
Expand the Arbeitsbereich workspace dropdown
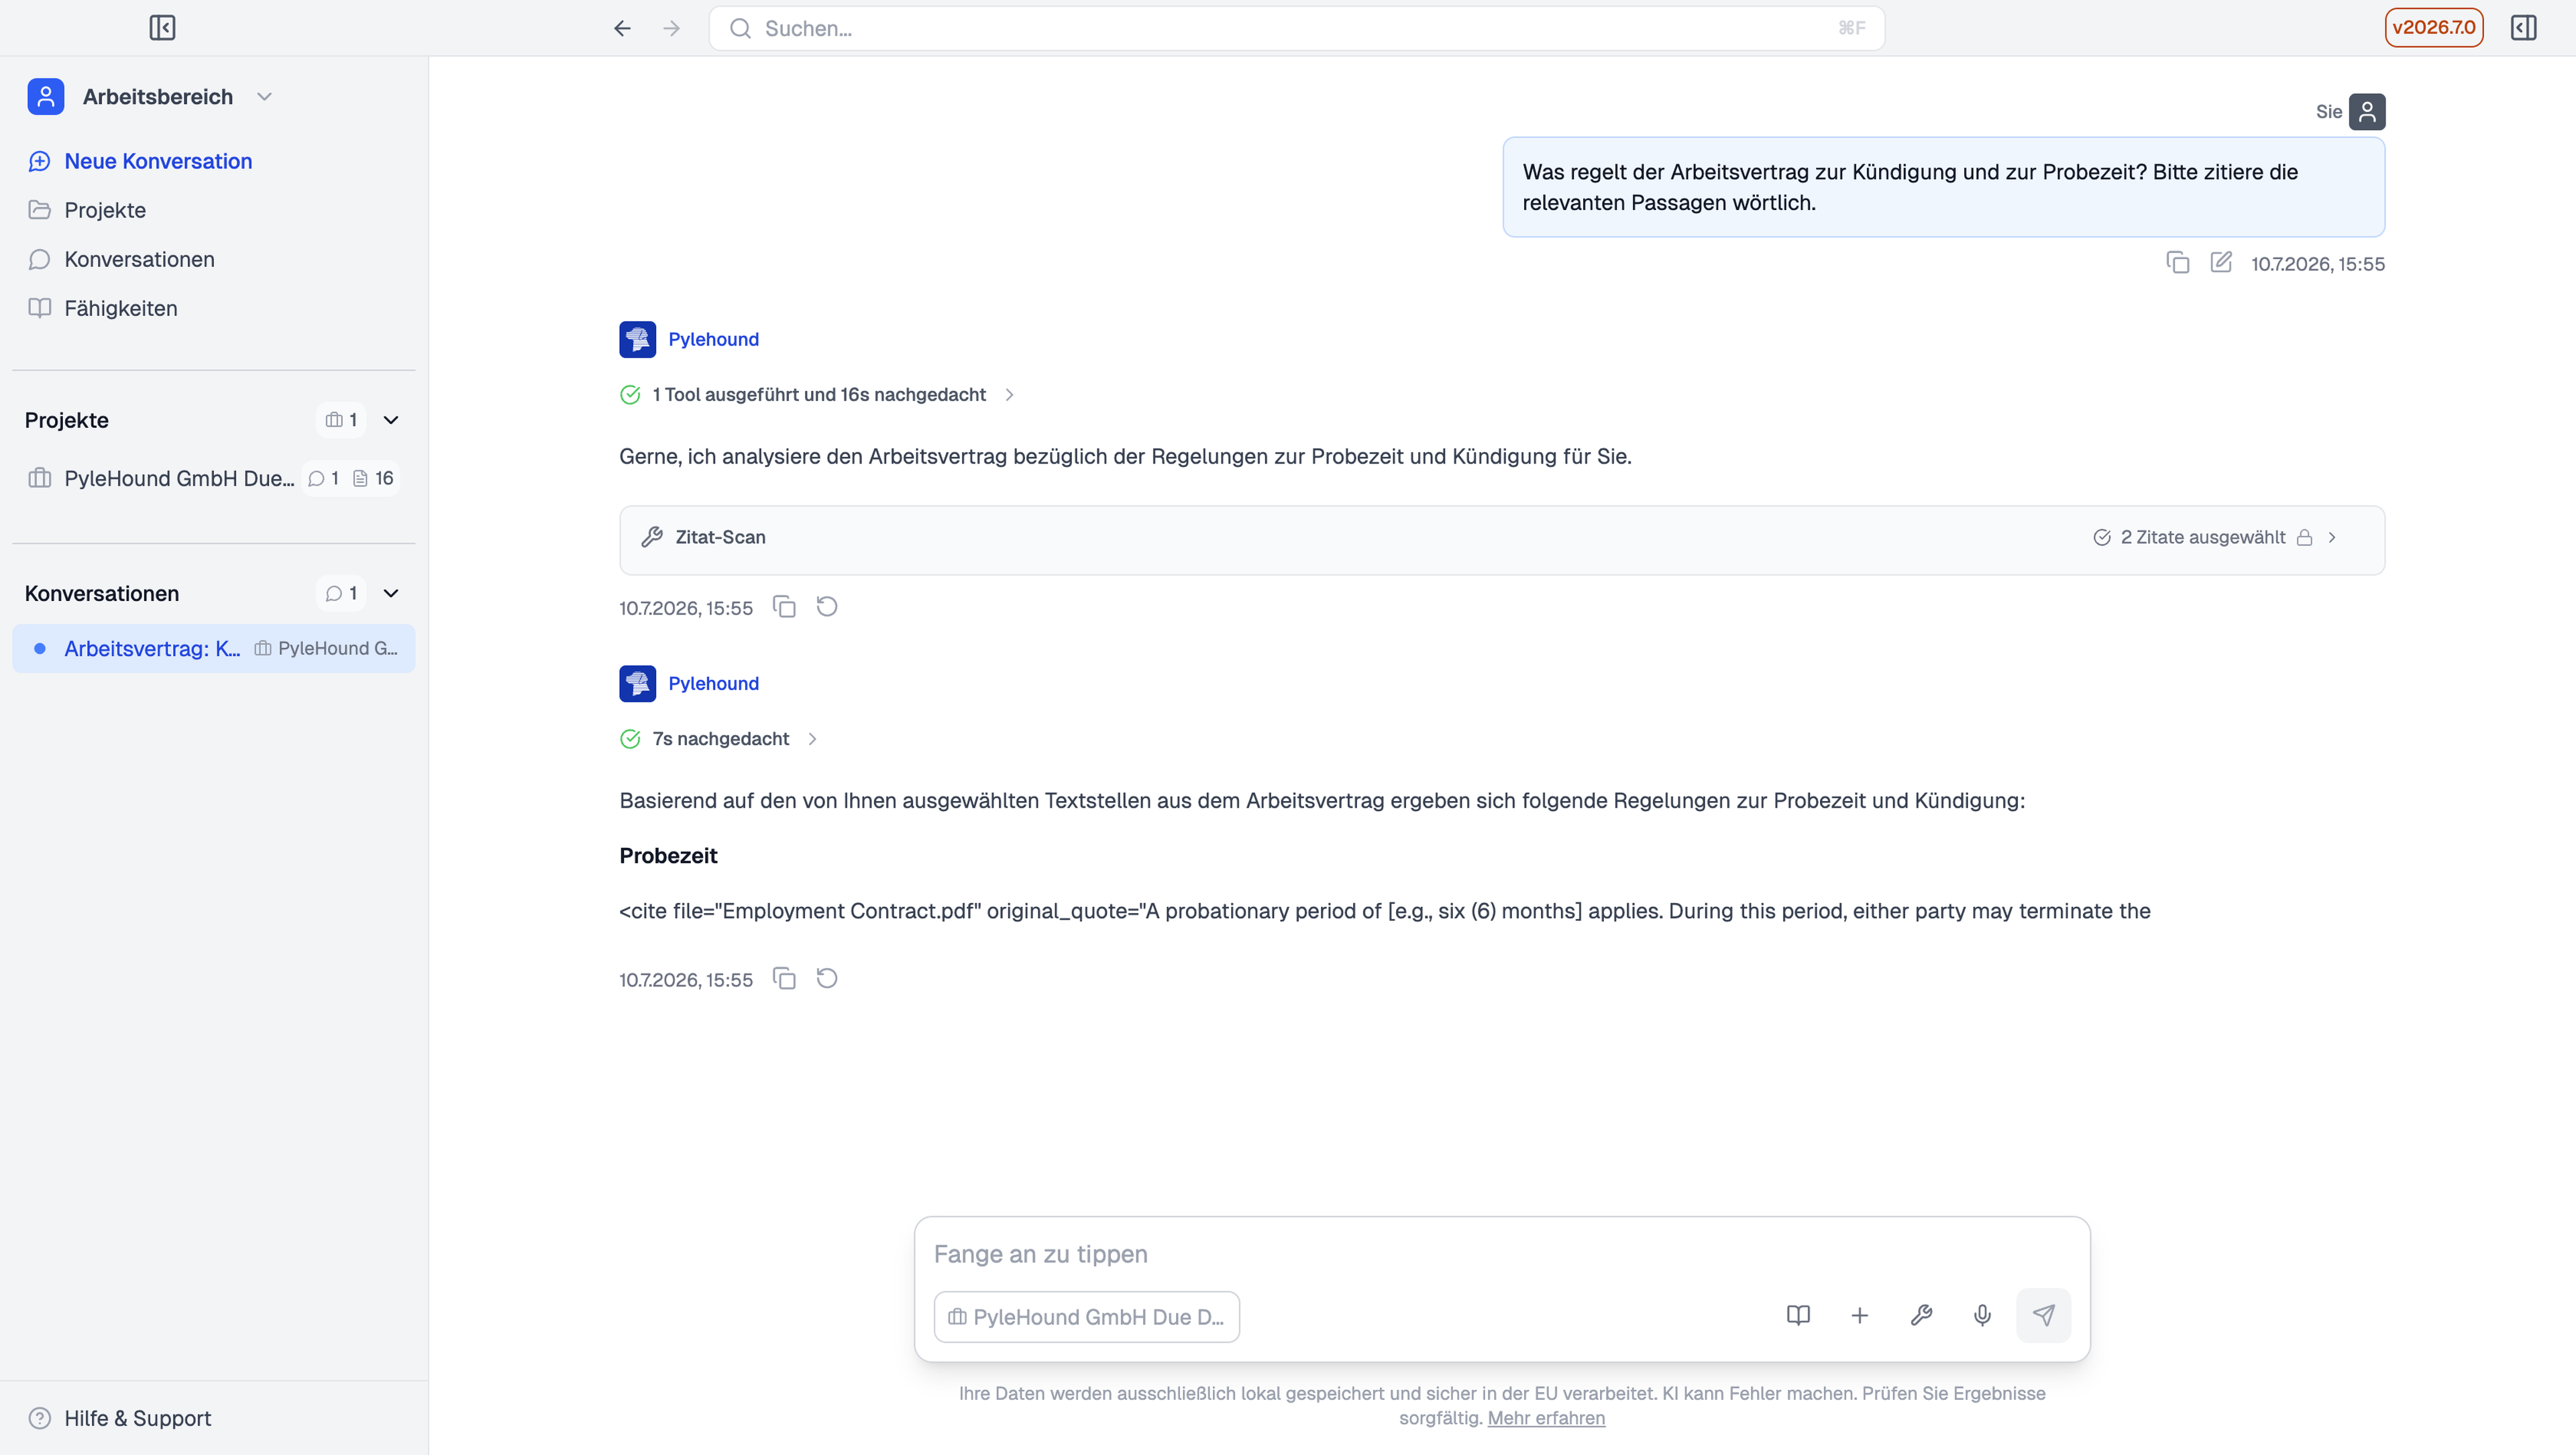pyautogui.click(x=264, y=97)
